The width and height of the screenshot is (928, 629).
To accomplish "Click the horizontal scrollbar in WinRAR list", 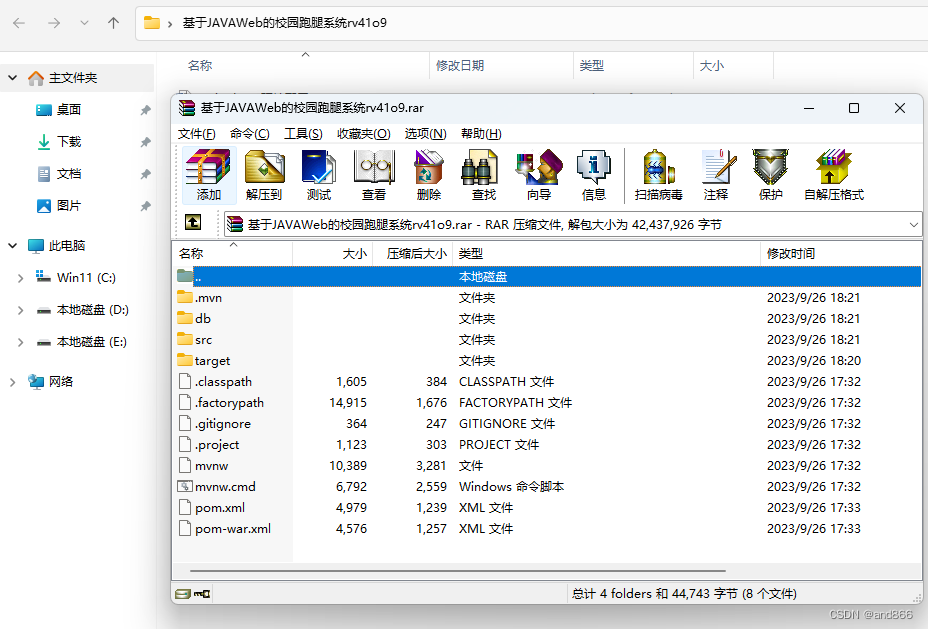I will click(457, 571).
